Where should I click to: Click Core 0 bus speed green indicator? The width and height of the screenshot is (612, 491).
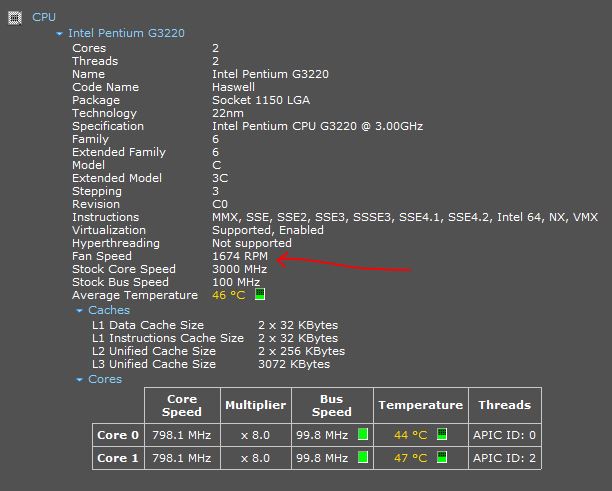point(363,434)
